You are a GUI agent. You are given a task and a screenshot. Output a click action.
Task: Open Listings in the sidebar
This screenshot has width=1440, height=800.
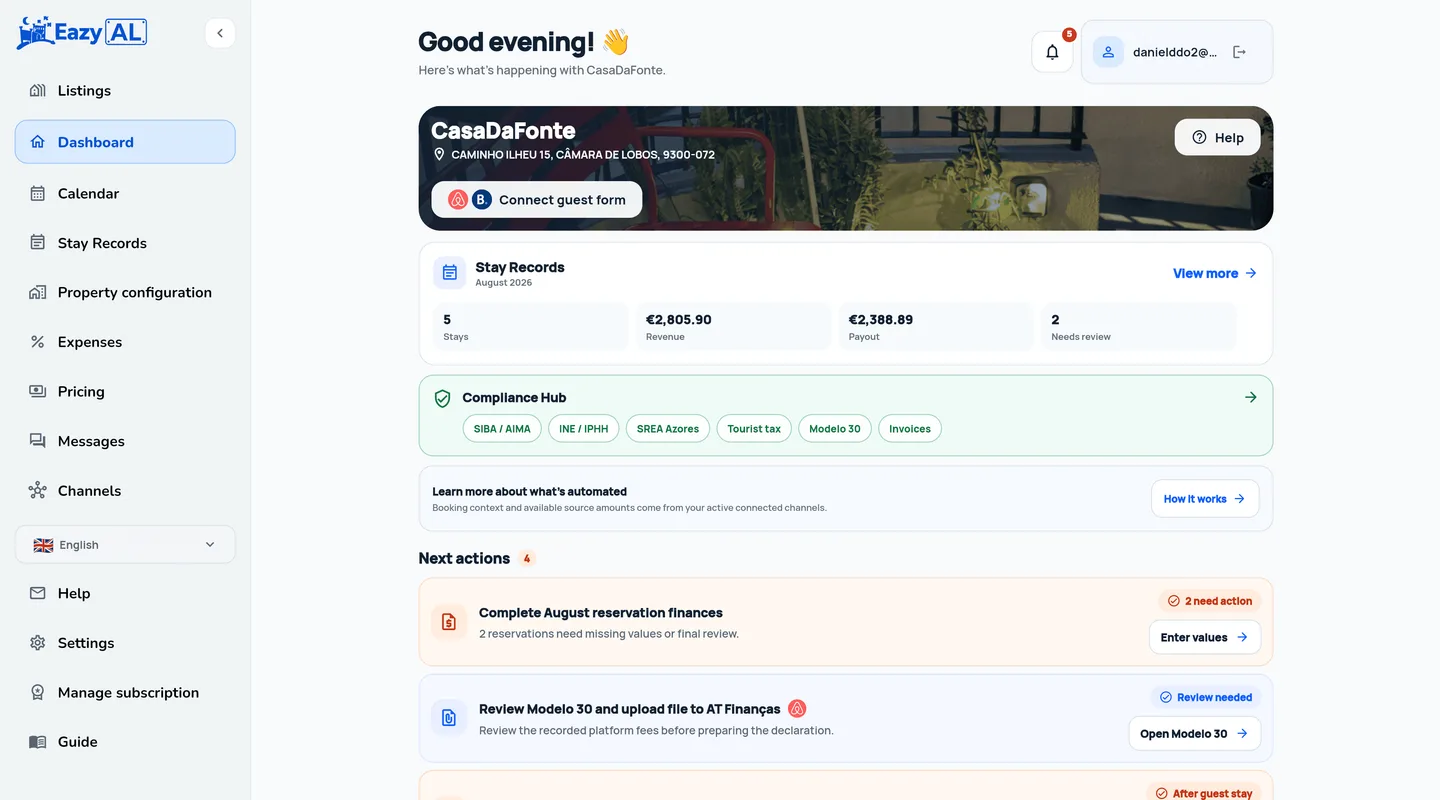(125, 91)
